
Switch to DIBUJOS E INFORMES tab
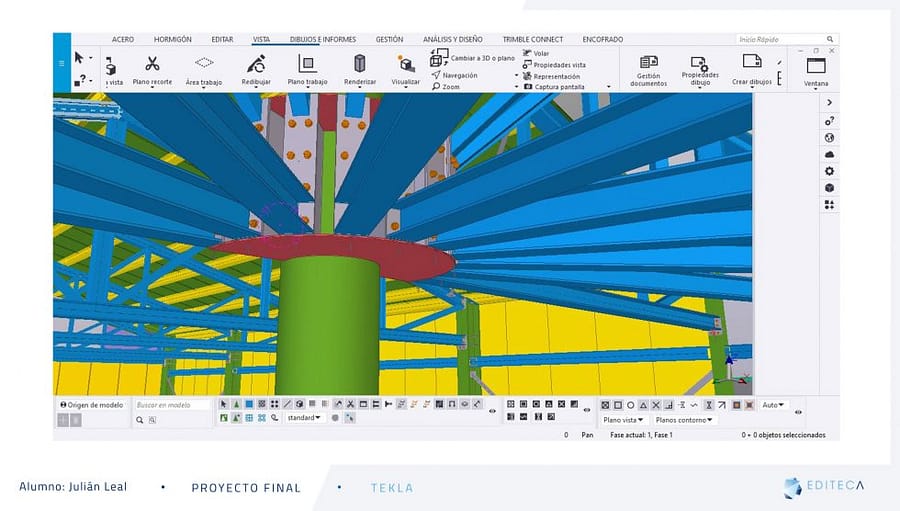tap(323, 40)
